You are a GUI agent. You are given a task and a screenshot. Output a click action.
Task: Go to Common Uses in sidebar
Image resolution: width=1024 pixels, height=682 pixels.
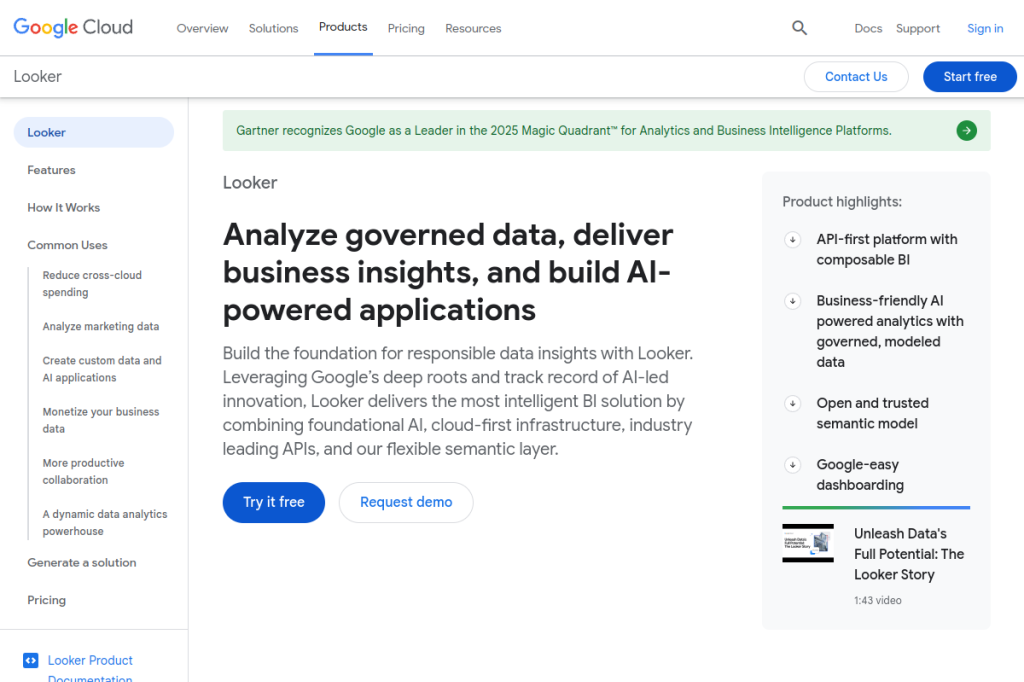click(67, 245)
